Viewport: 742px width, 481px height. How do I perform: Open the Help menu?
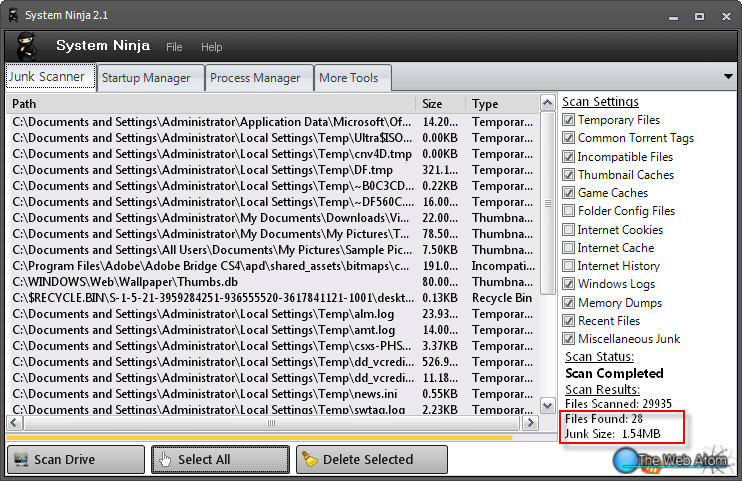pos(212,47)
